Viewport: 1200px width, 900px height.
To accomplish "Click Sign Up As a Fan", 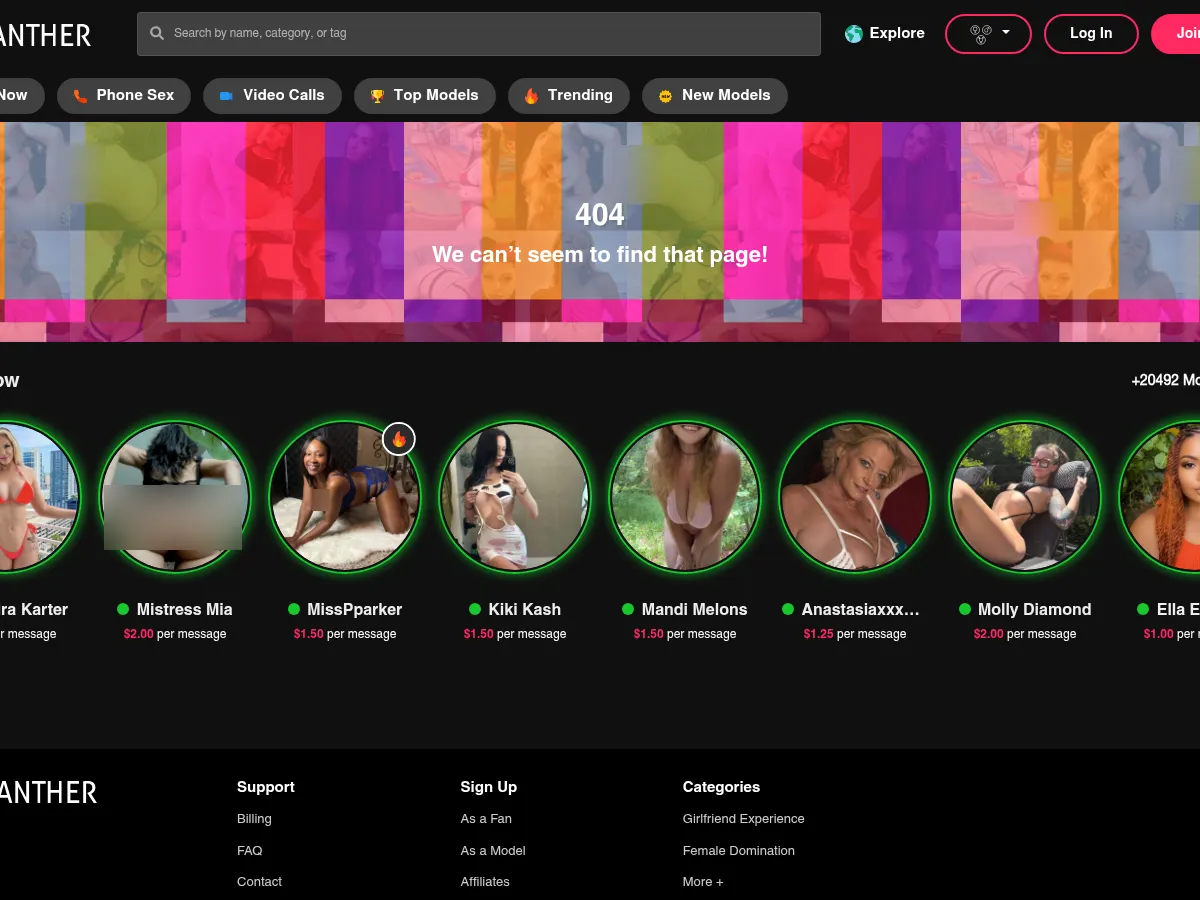I will click(x=486, y=818).
